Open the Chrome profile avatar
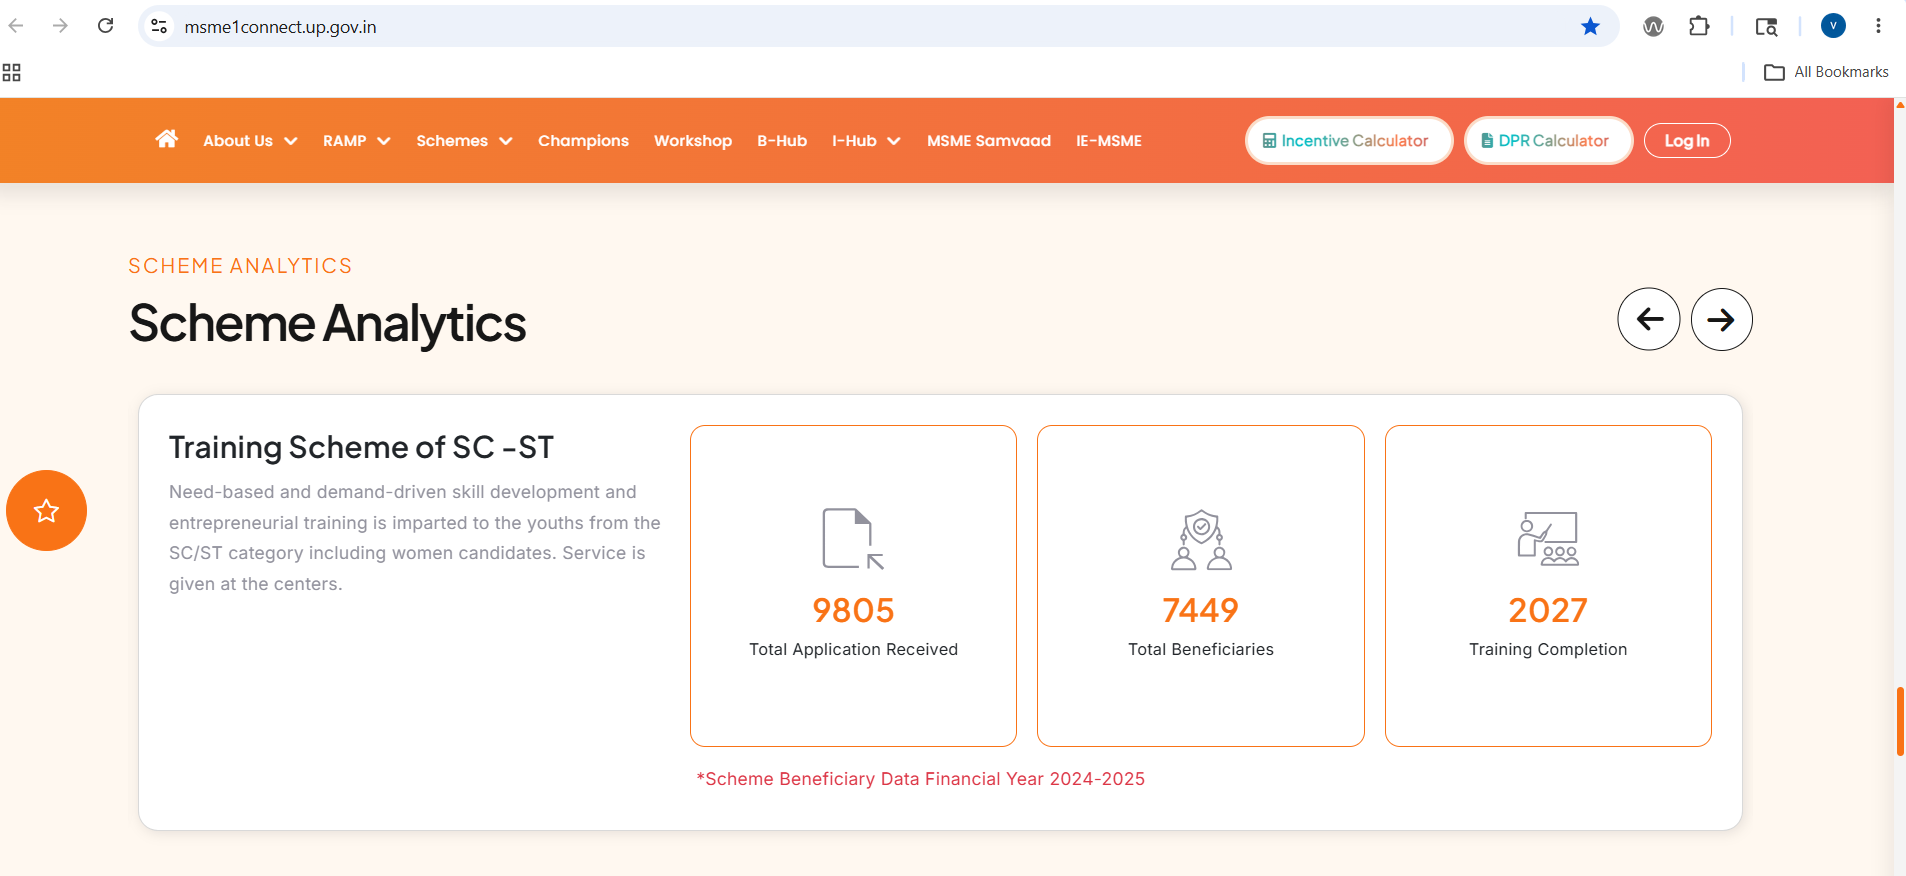This screenshot has width=1906, height=876. (x=1833, y=26)
